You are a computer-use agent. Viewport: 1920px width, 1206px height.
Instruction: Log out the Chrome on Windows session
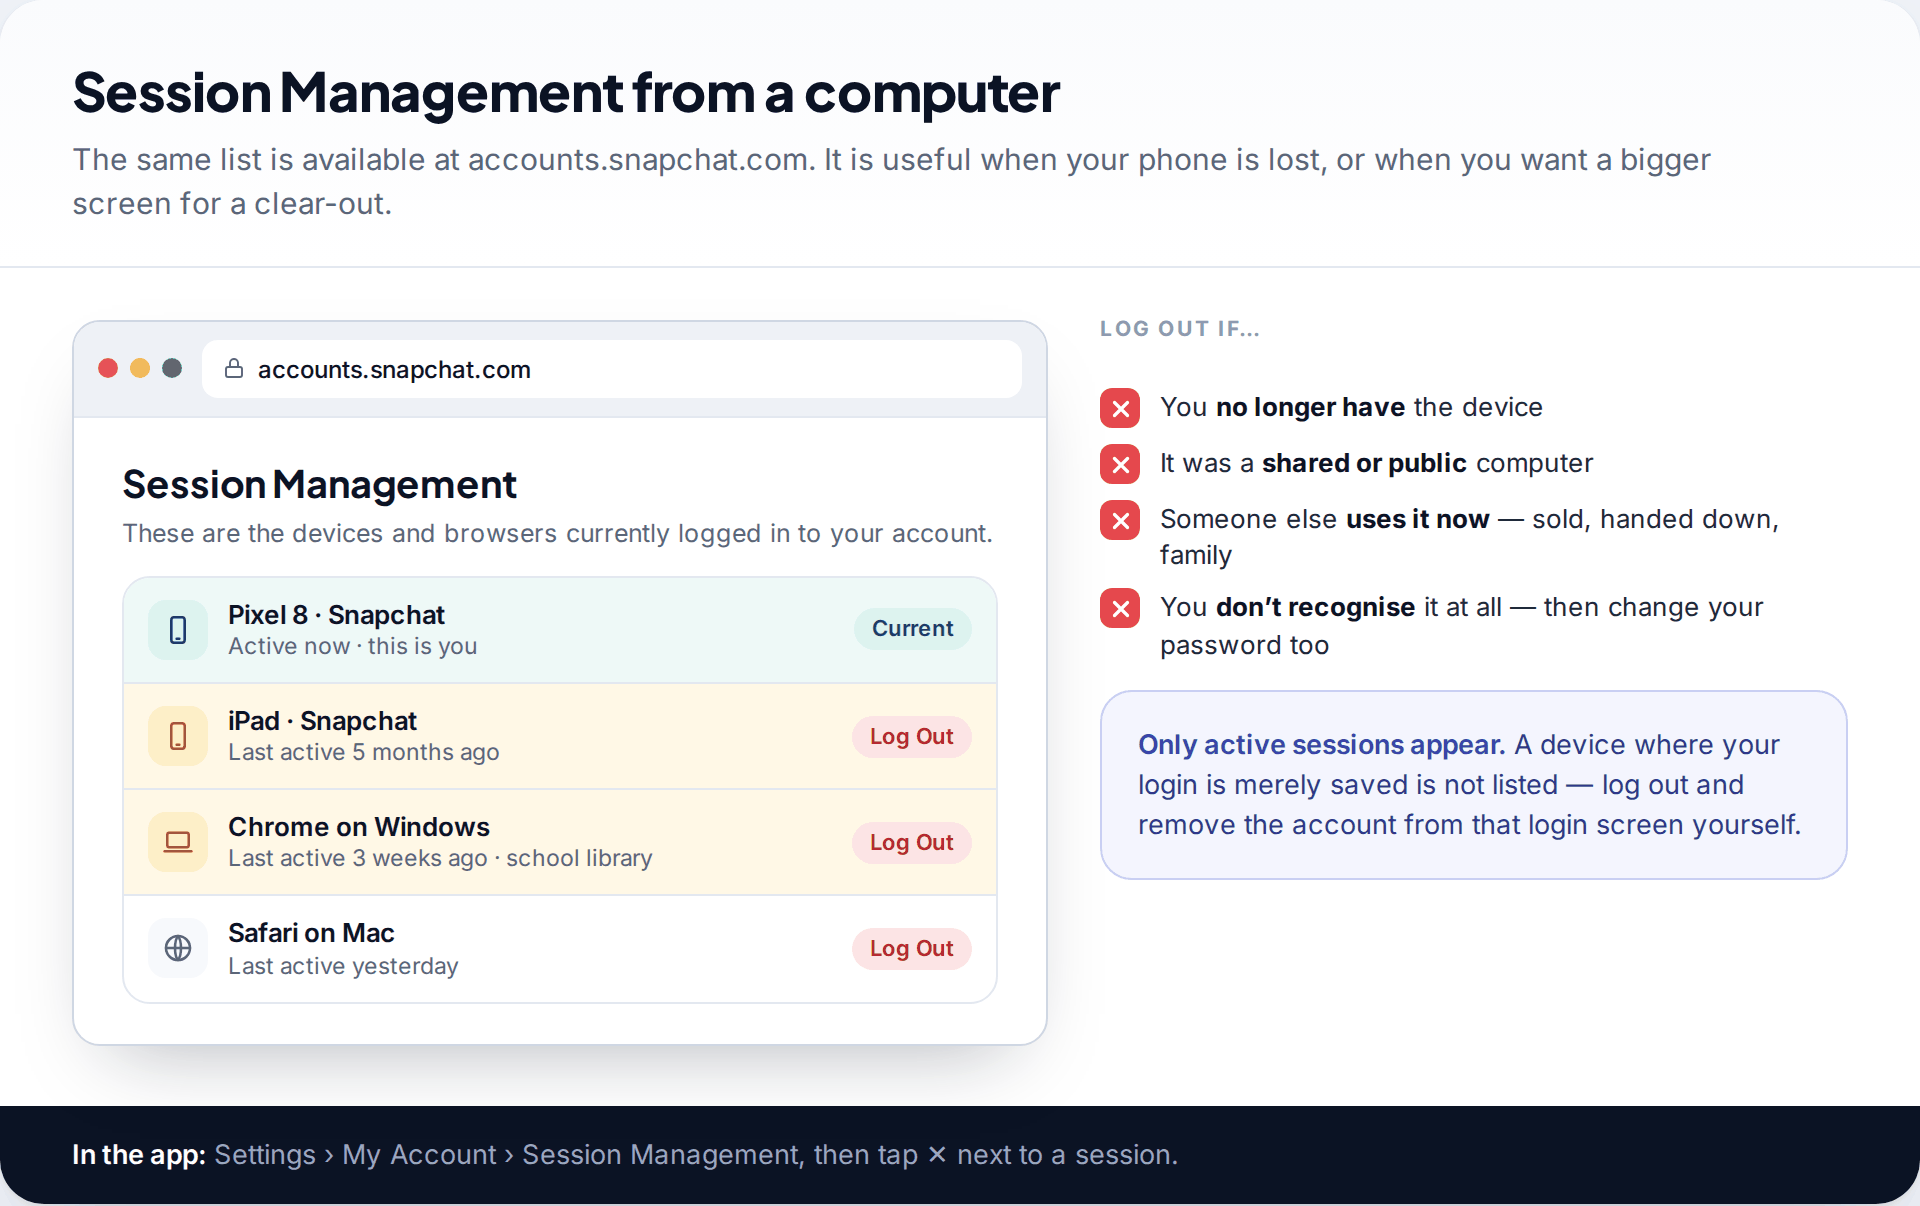[912, 843]
